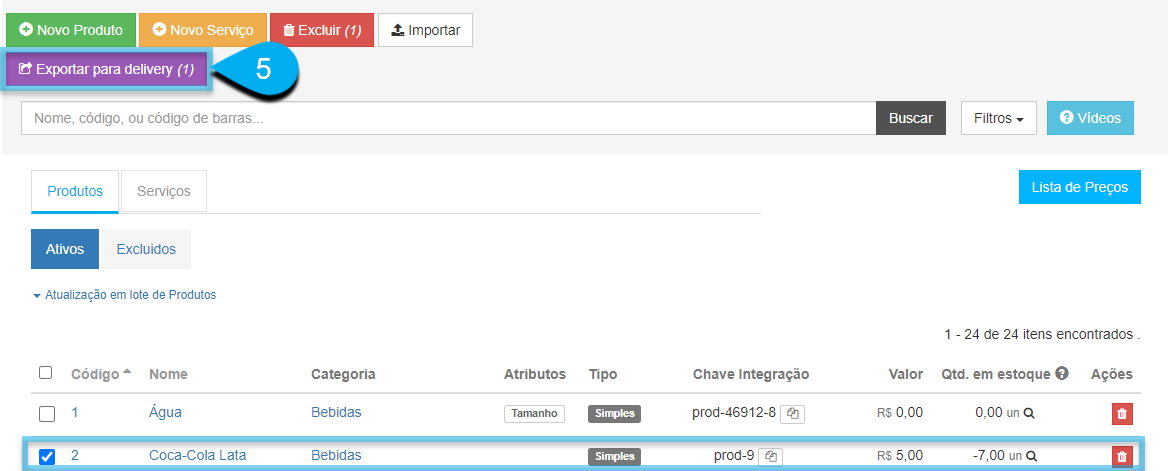This screenshot has height=471, width=1168.
Task: Sort by Código column arrow
Action: [127, 372]
